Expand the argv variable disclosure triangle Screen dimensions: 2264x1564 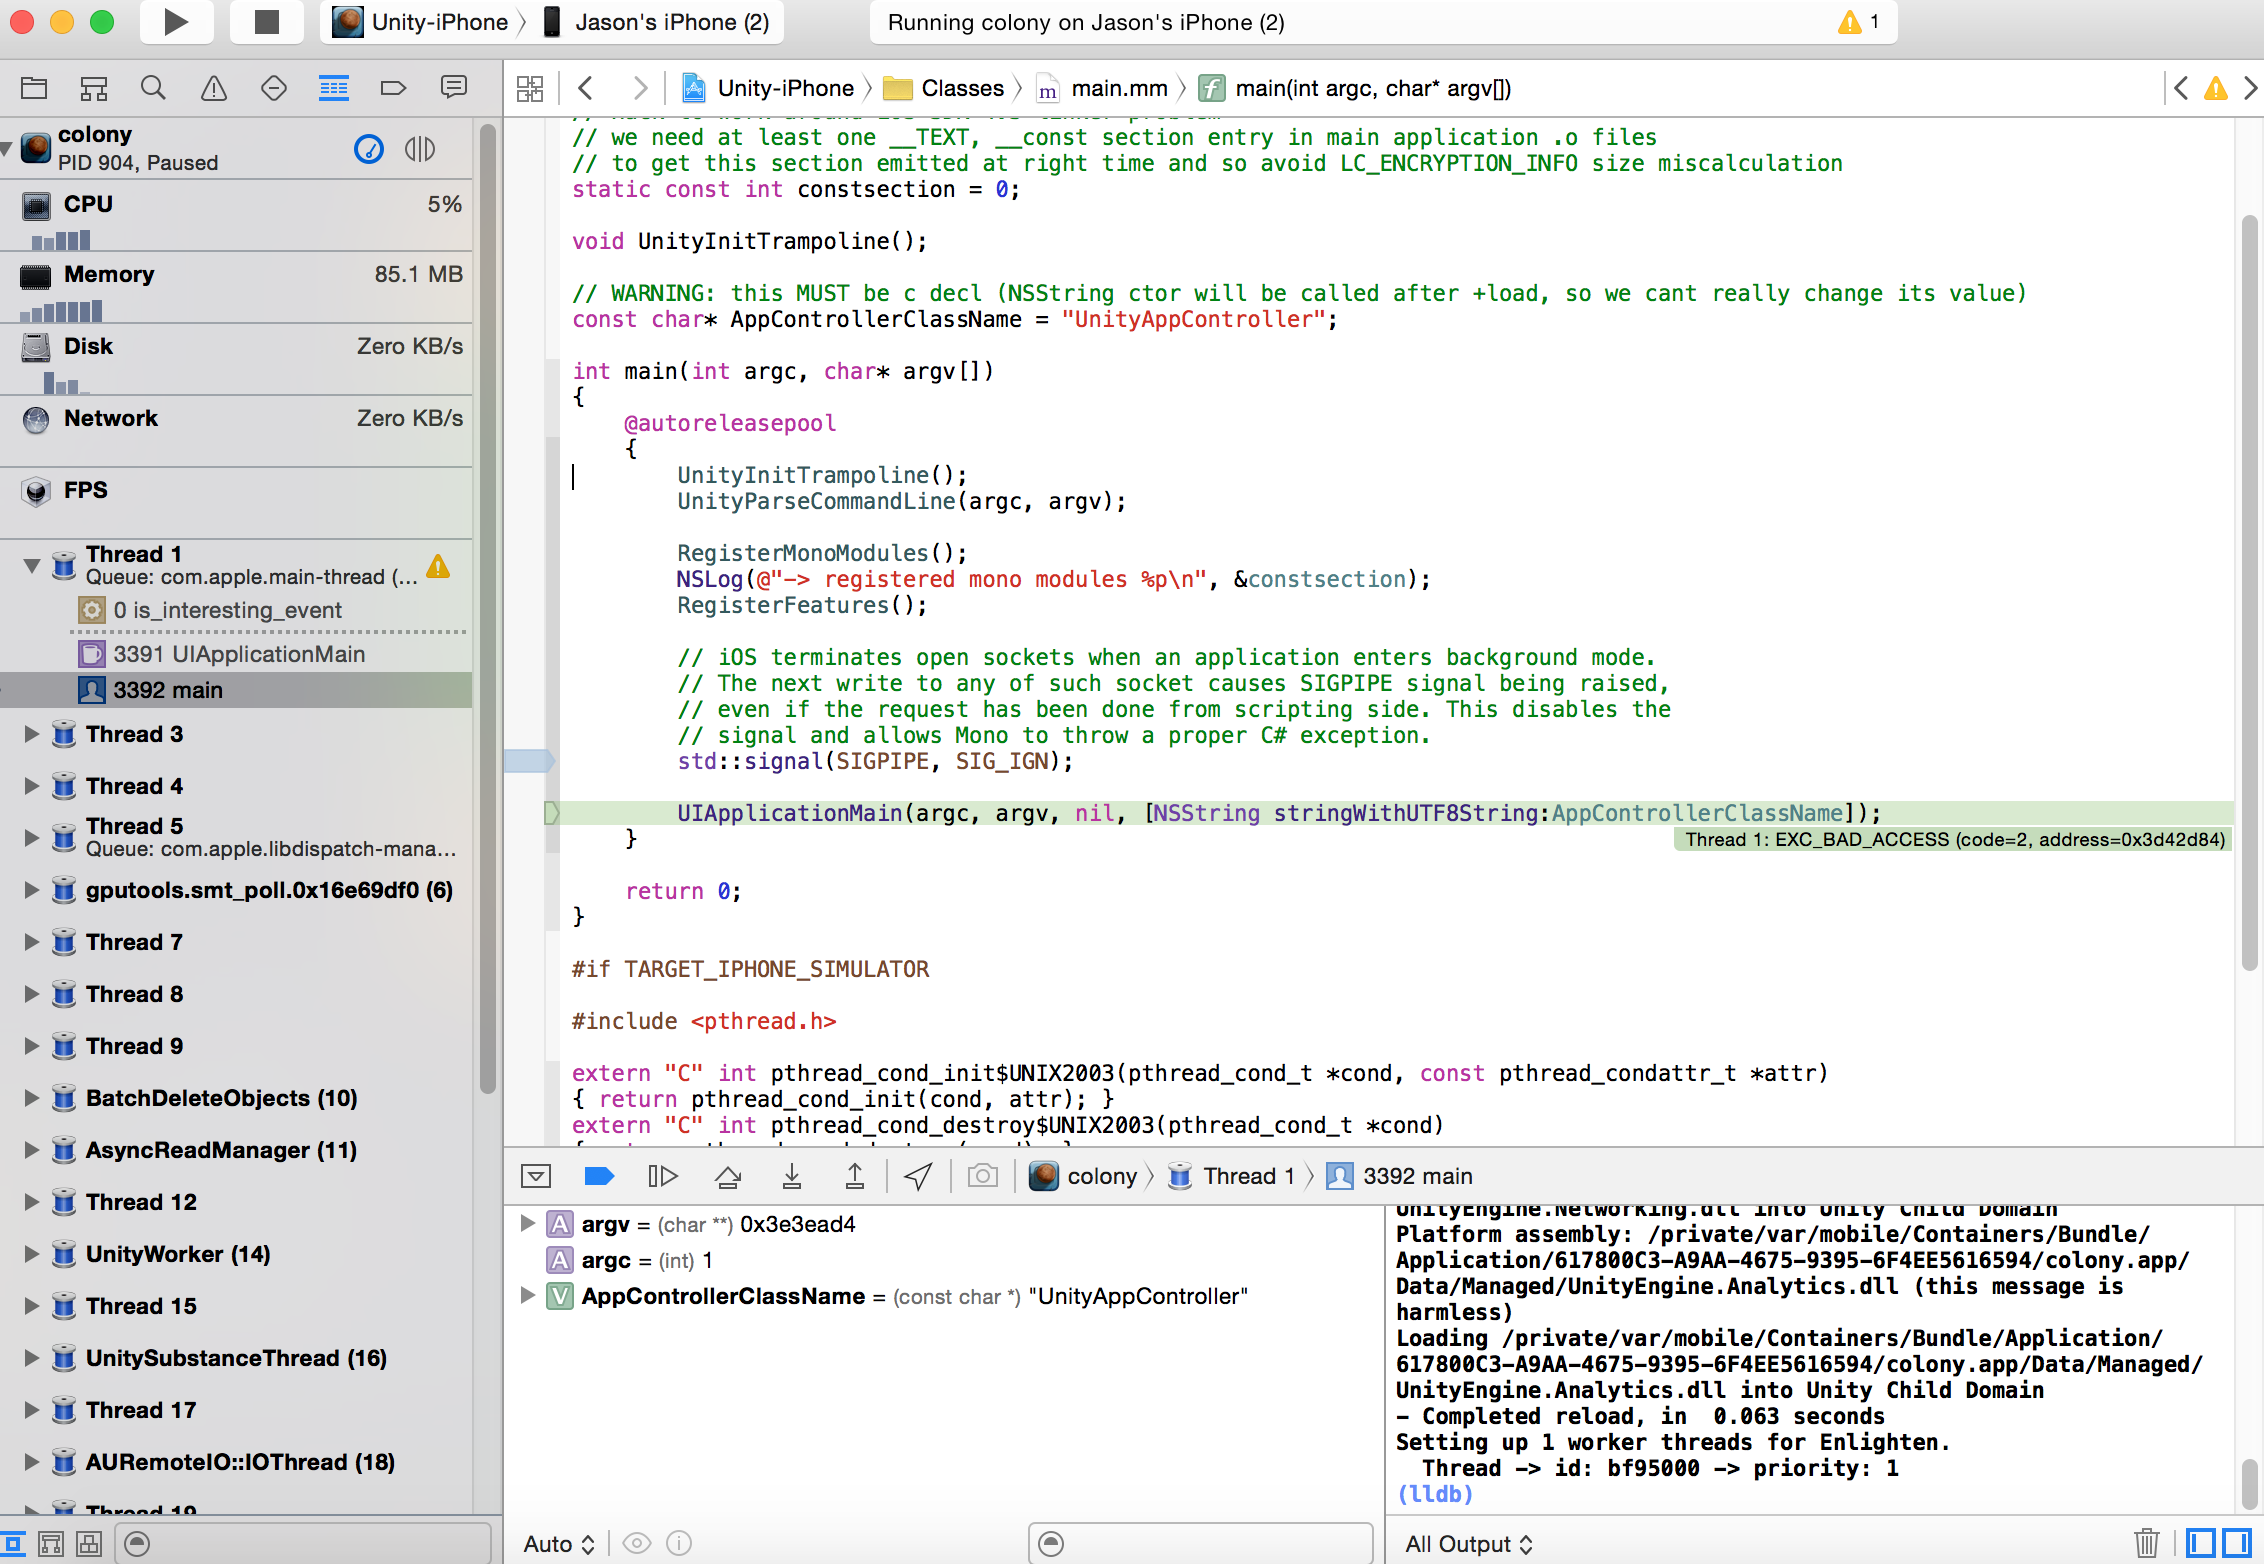(x=527, y=1223)
